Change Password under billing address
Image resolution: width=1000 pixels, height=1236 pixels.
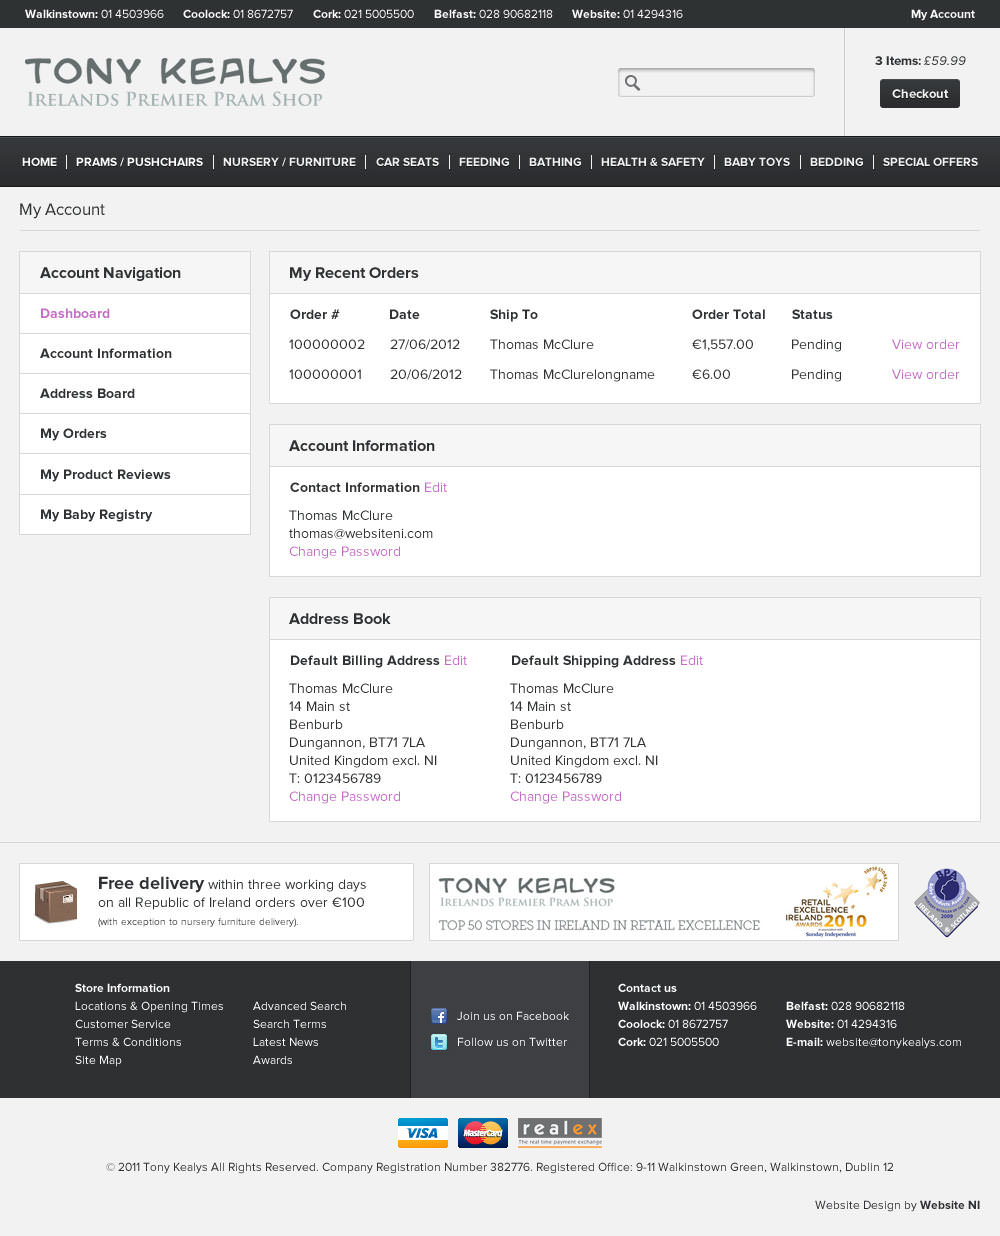[345, 796]
